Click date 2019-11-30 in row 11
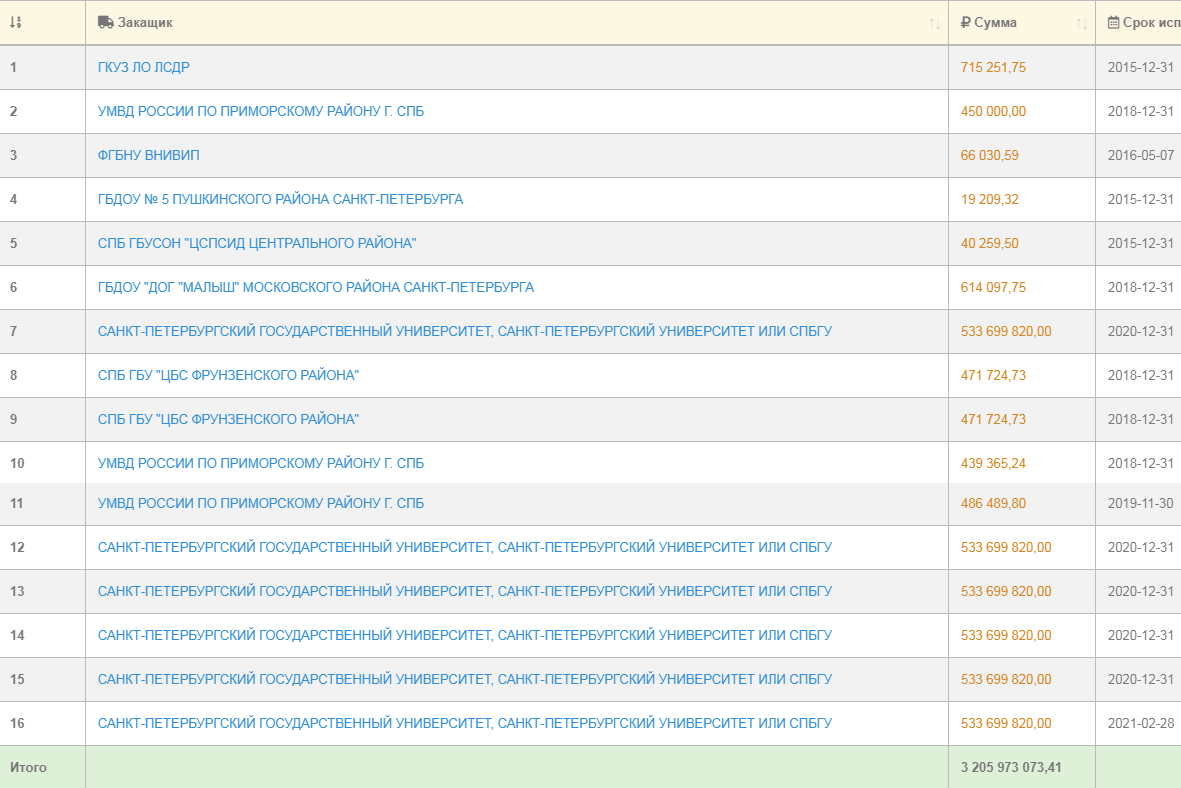The height and width of the screenshot is (788, 1181). [x=1140, y=503]
